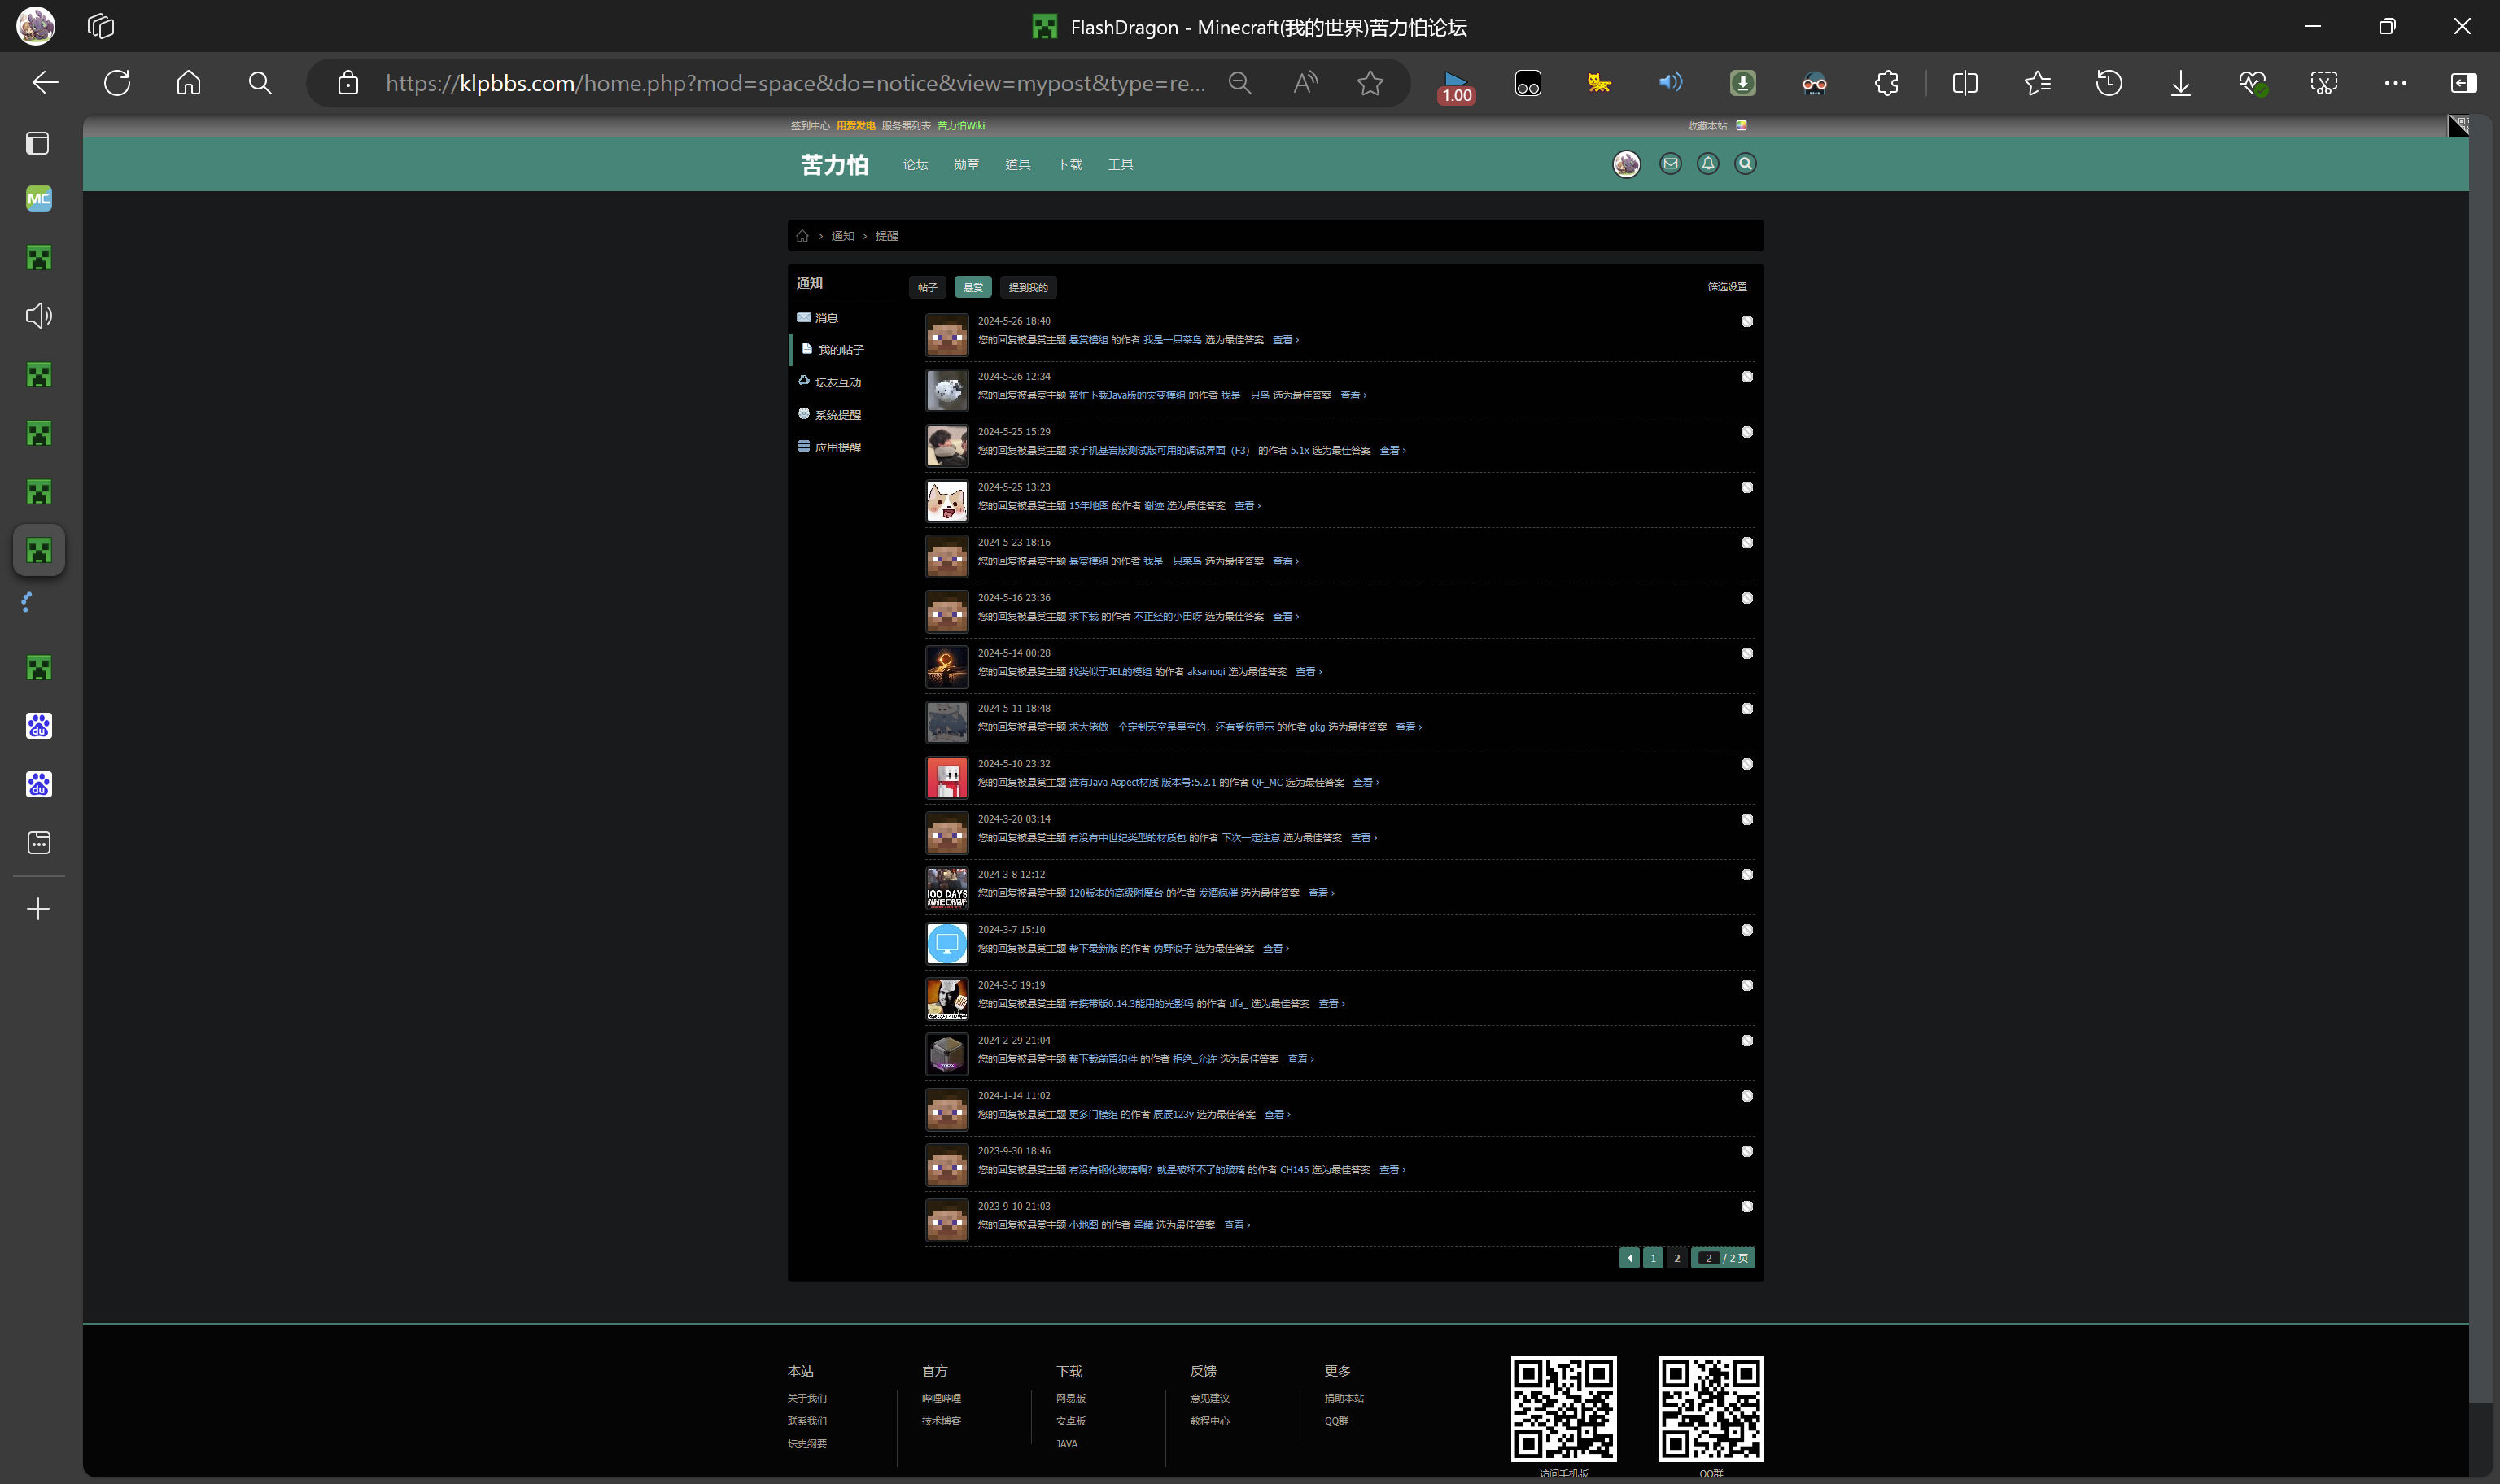Expand the browser three-dots settings menu
Viewport: 2500px width, 1484px height.
(2395, 83)
